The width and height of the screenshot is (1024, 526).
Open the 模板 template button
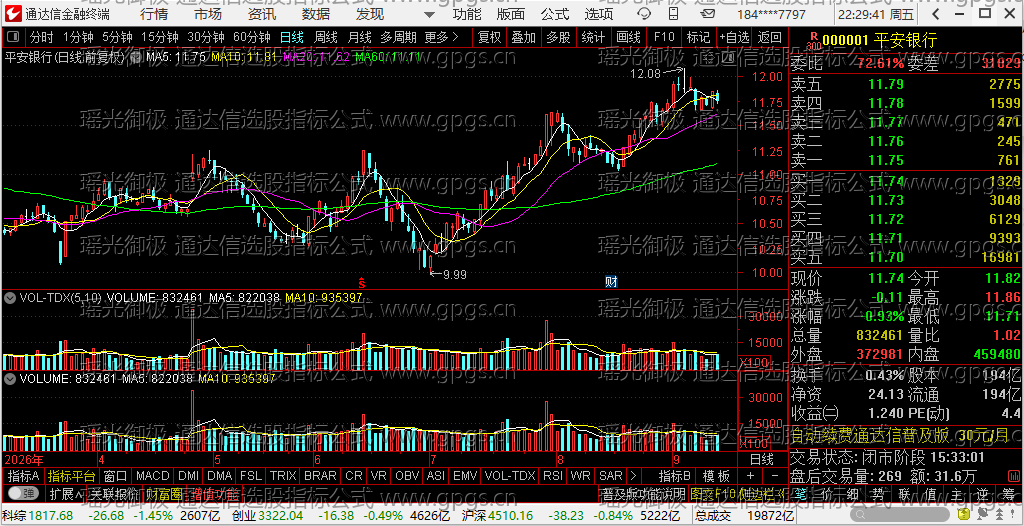[x=716, y=476]
